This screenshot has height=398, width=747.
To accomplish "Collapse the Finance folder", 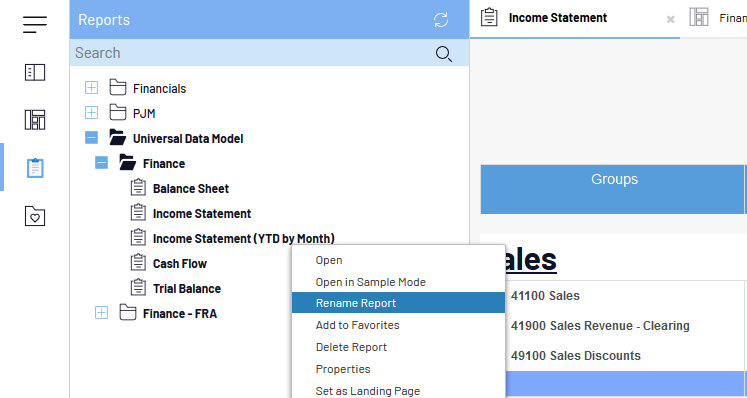I will coord(101,163).
